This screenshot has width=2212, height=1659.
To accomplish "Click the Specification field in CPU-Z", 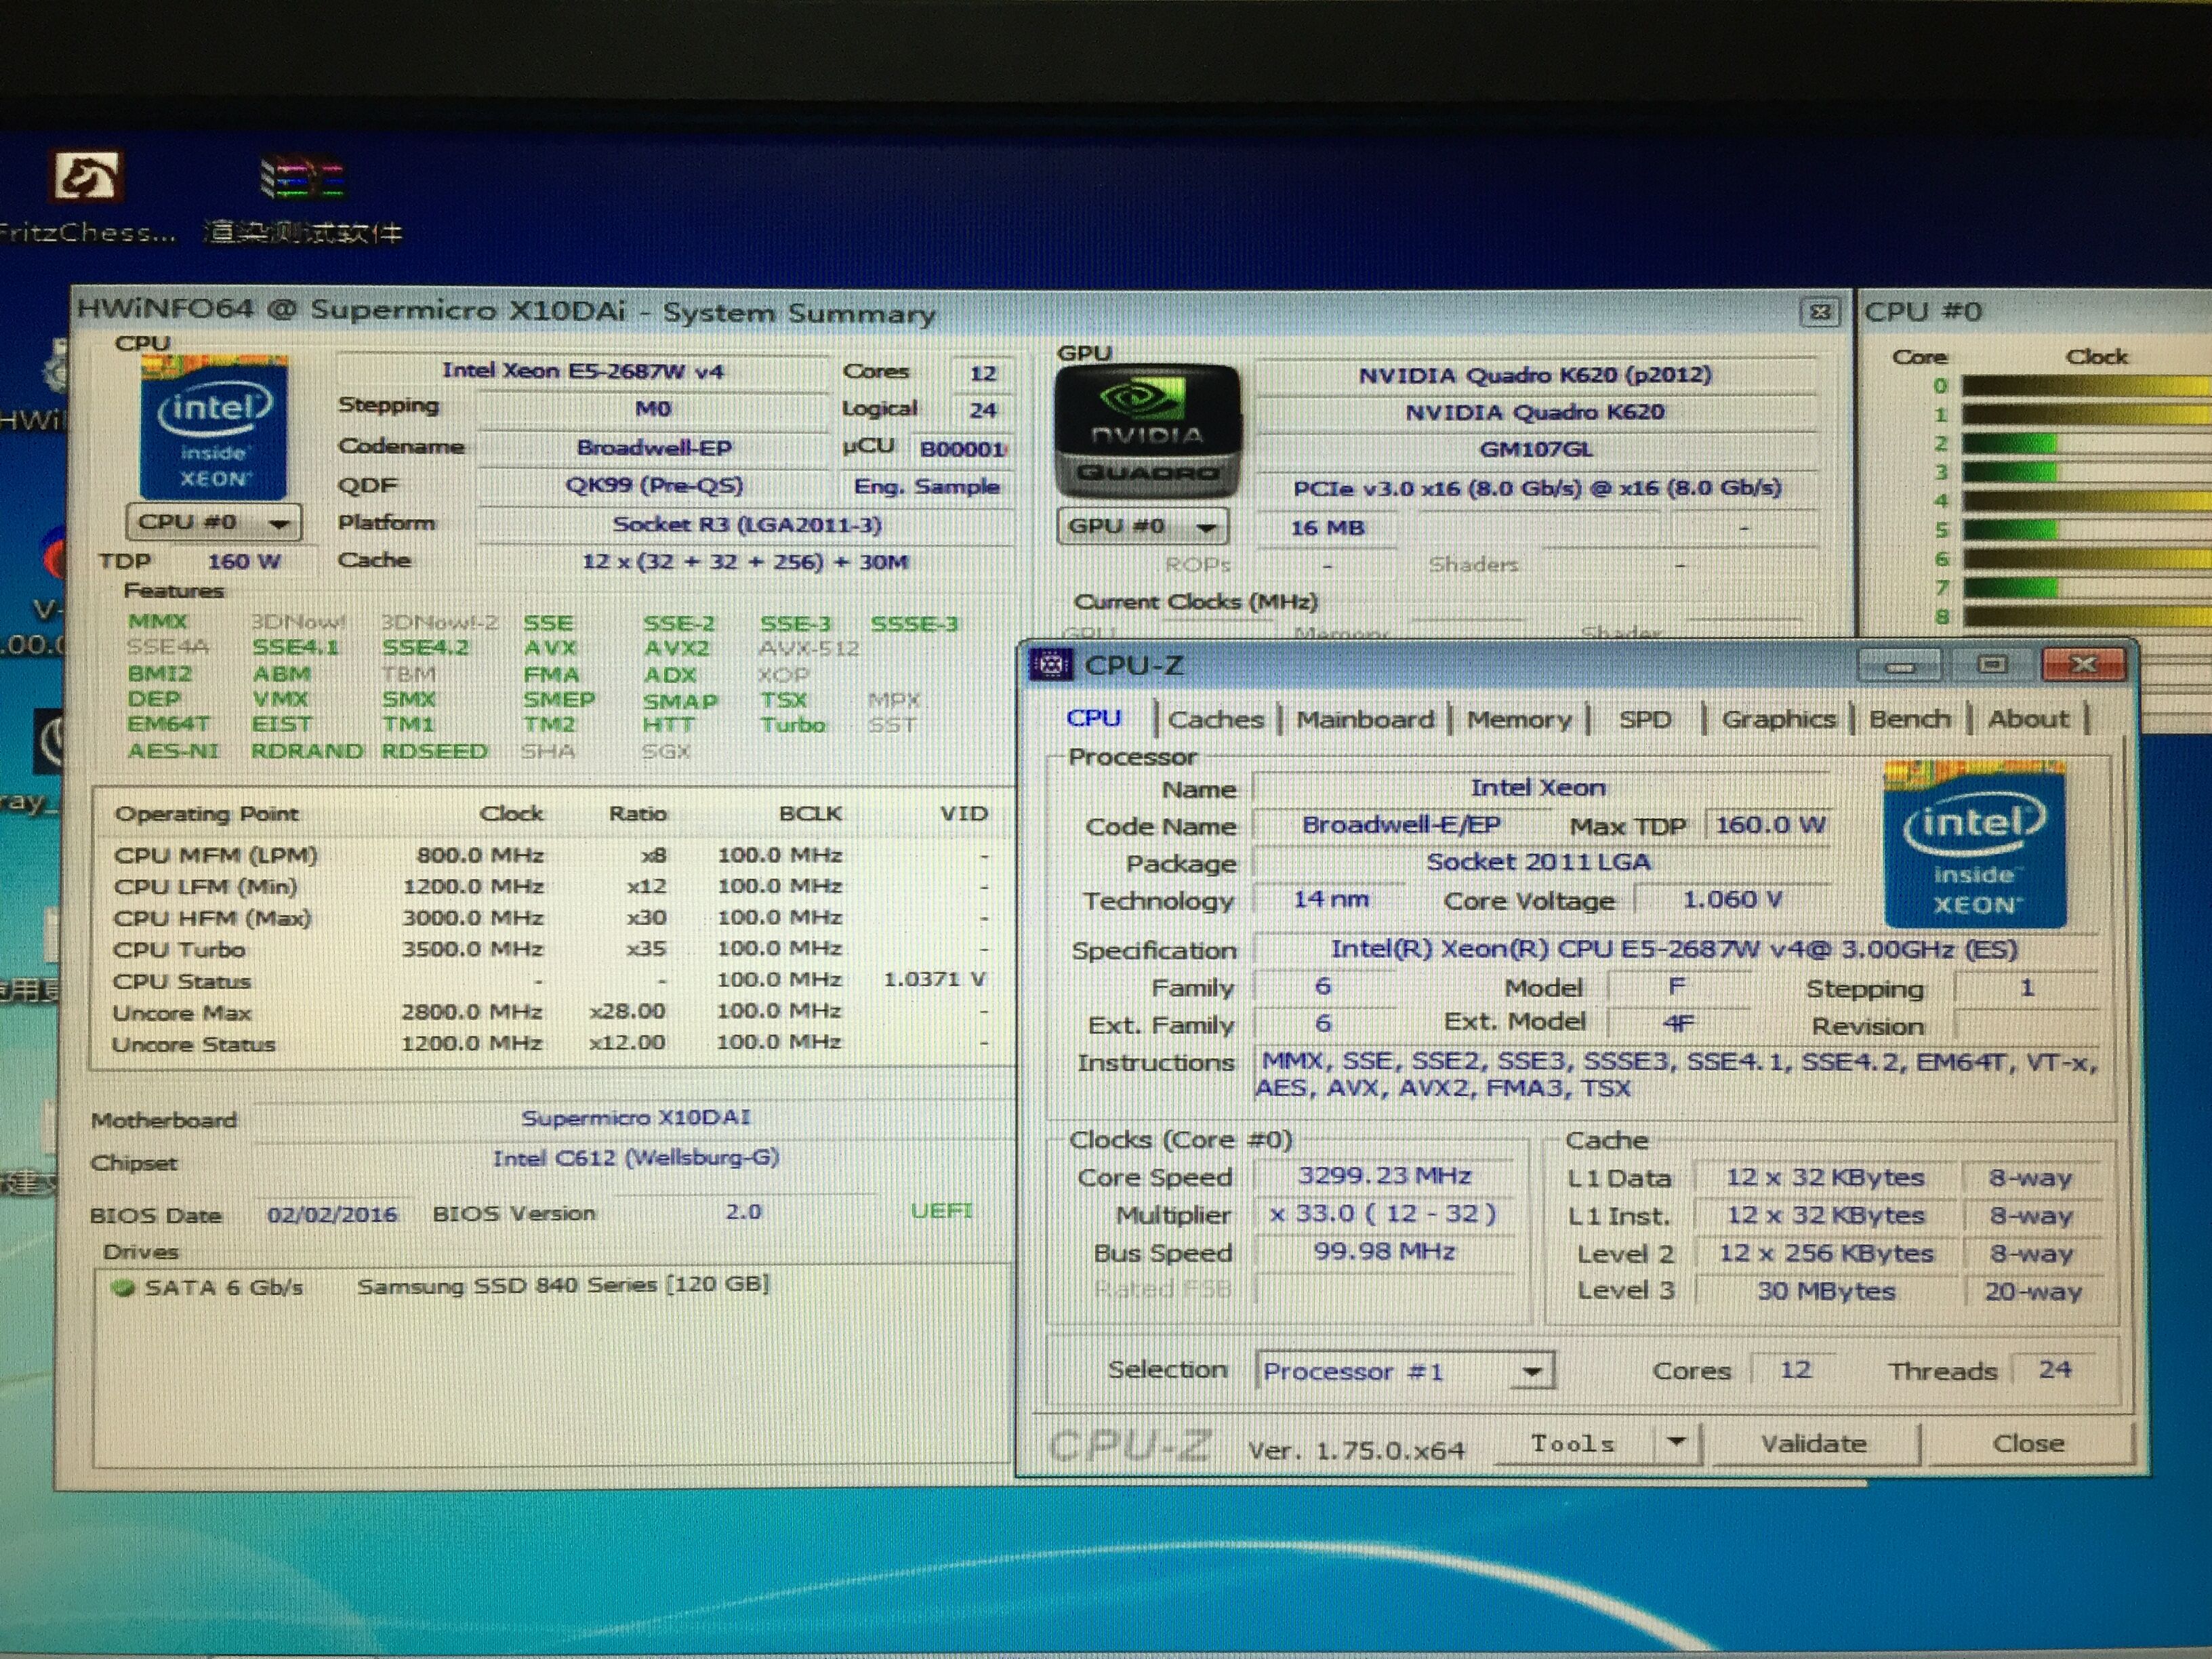I will [x=1675, y=949].
